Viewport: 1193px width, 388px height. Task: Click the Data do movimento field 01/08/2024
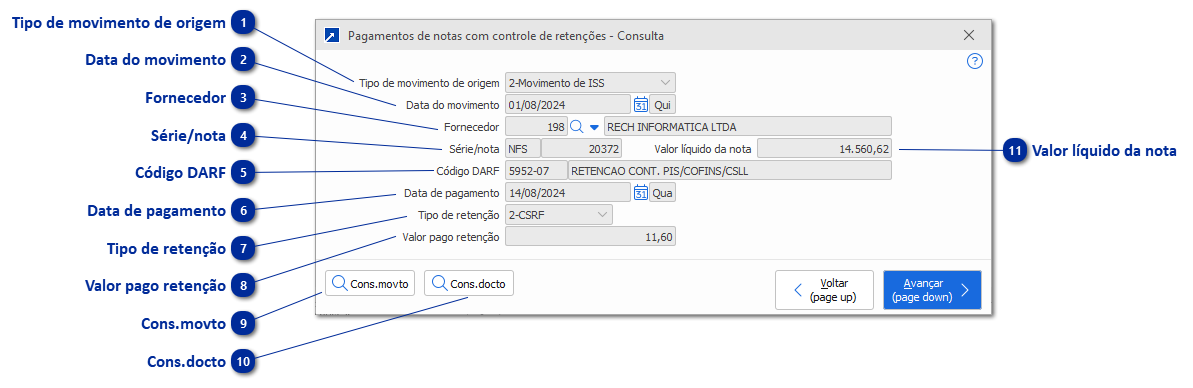(x=568, y=104)
